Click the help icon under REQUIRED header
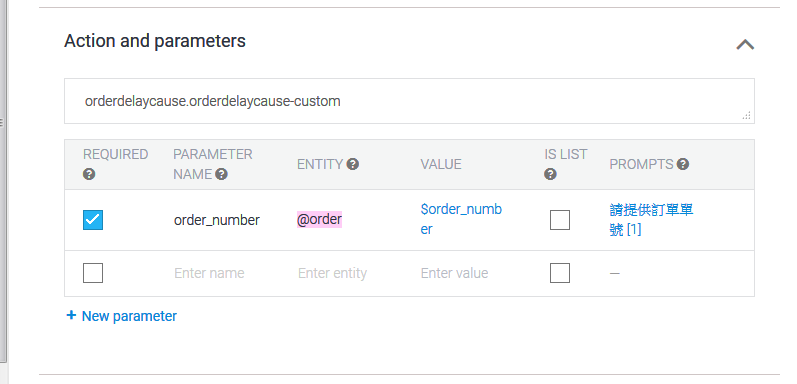The height and width of the screenshot is (384, 797). (89, 174)
